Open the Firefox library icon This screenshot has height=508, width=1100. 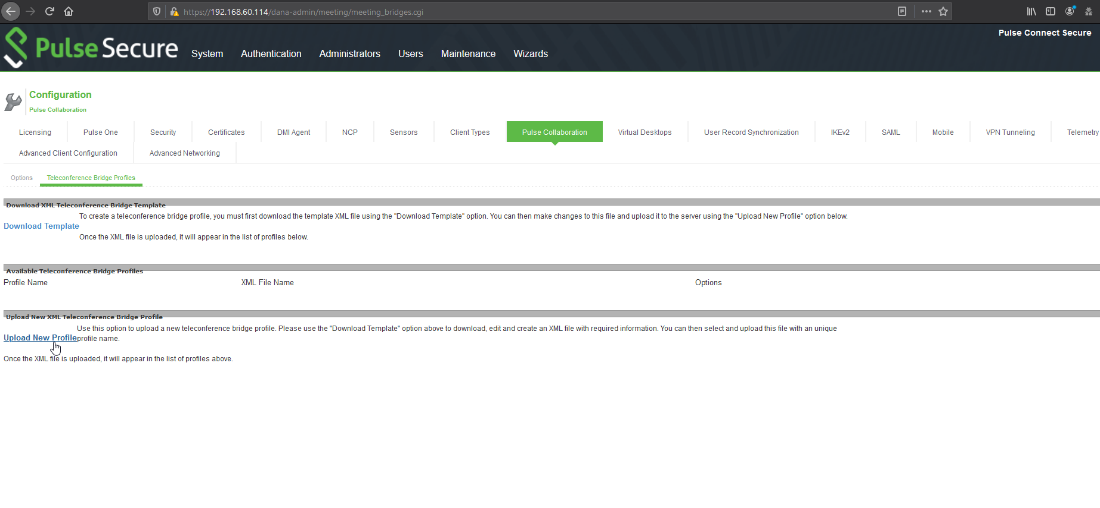pos(1031,11)
